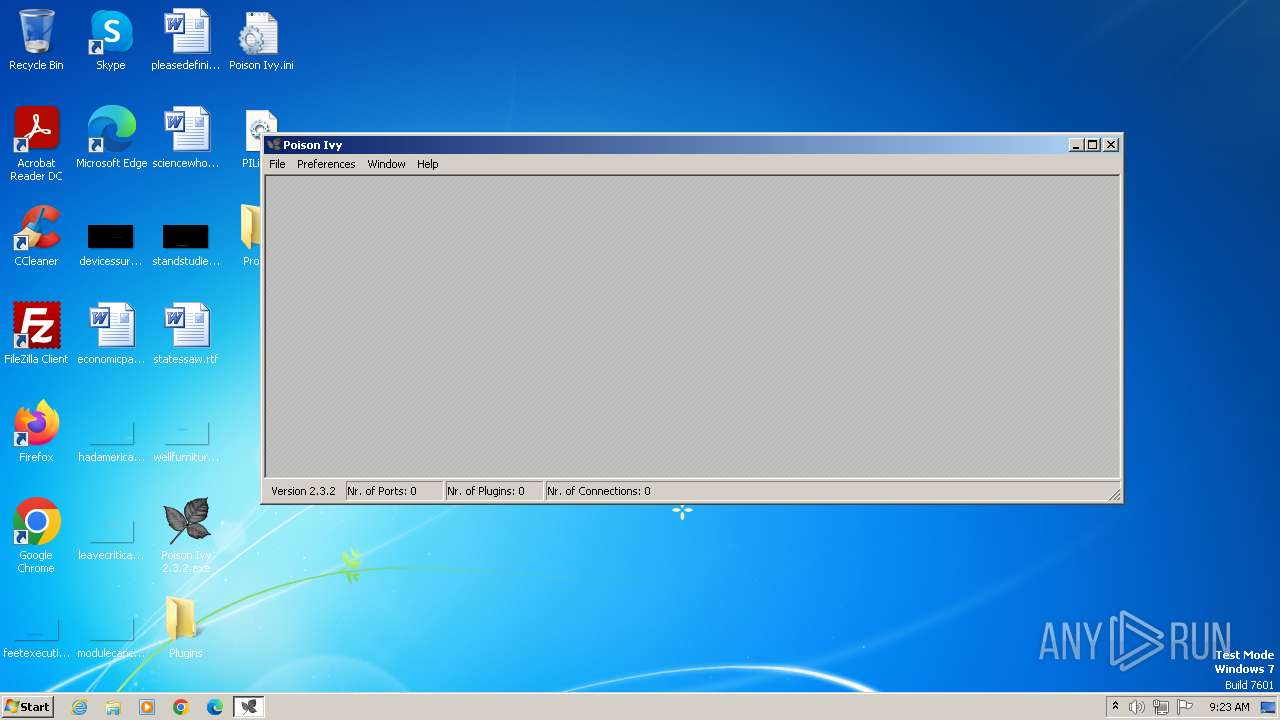Screen dimensions: 1280x720
Task: Open the Window menu
Action: tap(386, 164)
